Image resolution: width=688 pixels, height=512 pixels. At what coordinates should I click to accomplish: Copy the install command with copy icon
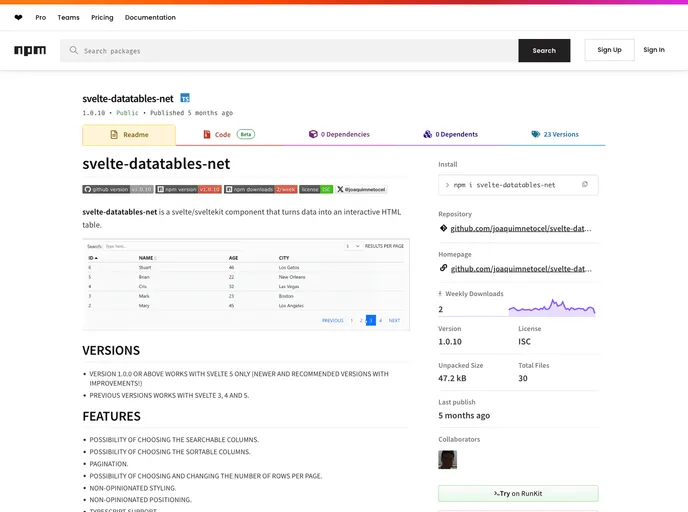[x=585, y=184]
